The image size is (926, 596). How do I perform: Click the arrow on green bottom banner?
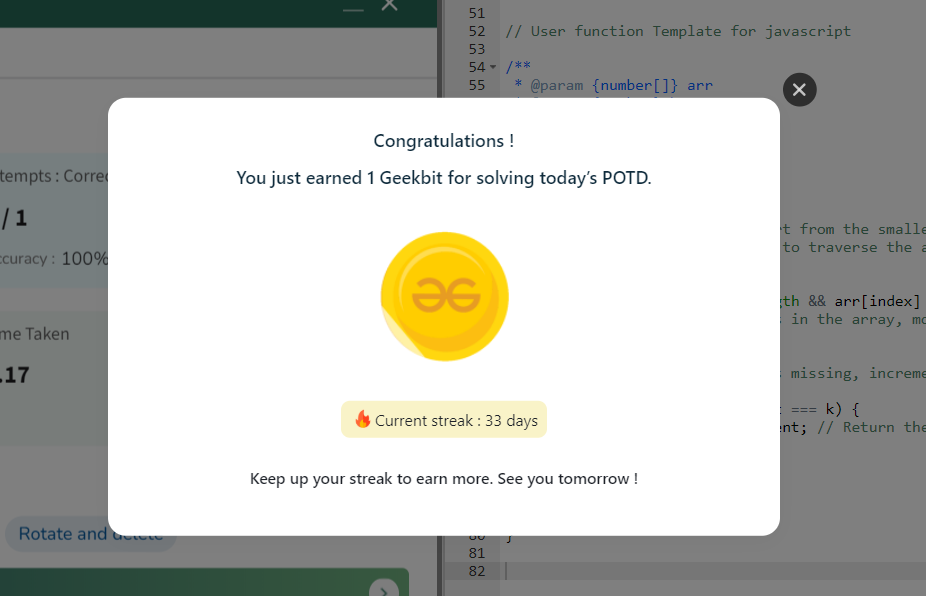384,590
